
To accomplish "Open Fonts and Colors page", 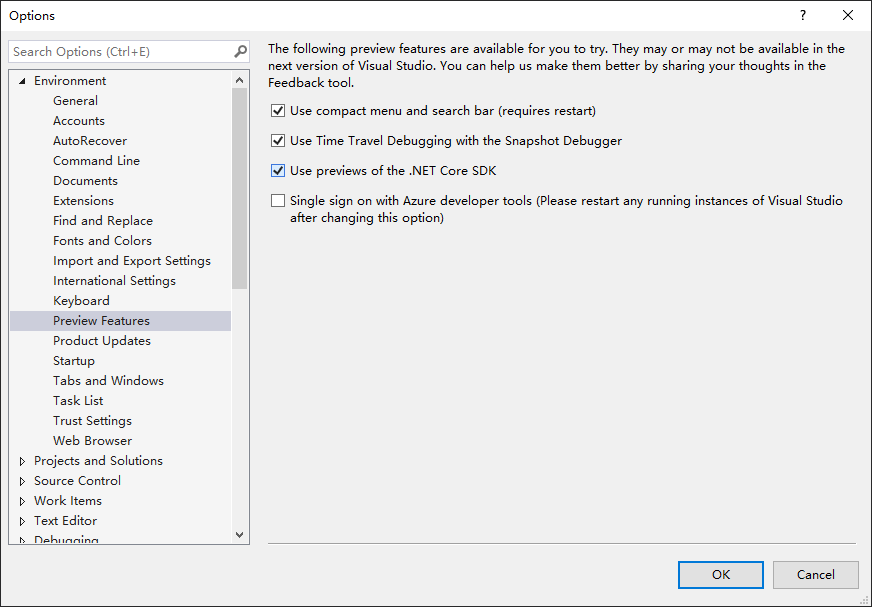I will pyautogui.click(x=102, y=241).
